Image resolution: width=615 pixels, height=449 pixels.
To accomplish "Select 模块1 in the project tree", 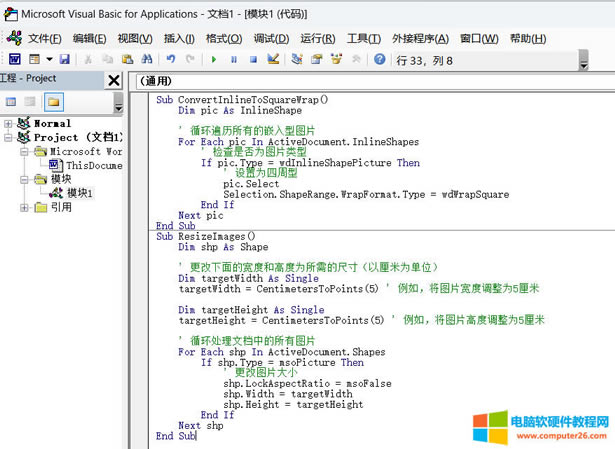I will pos(79,193).
